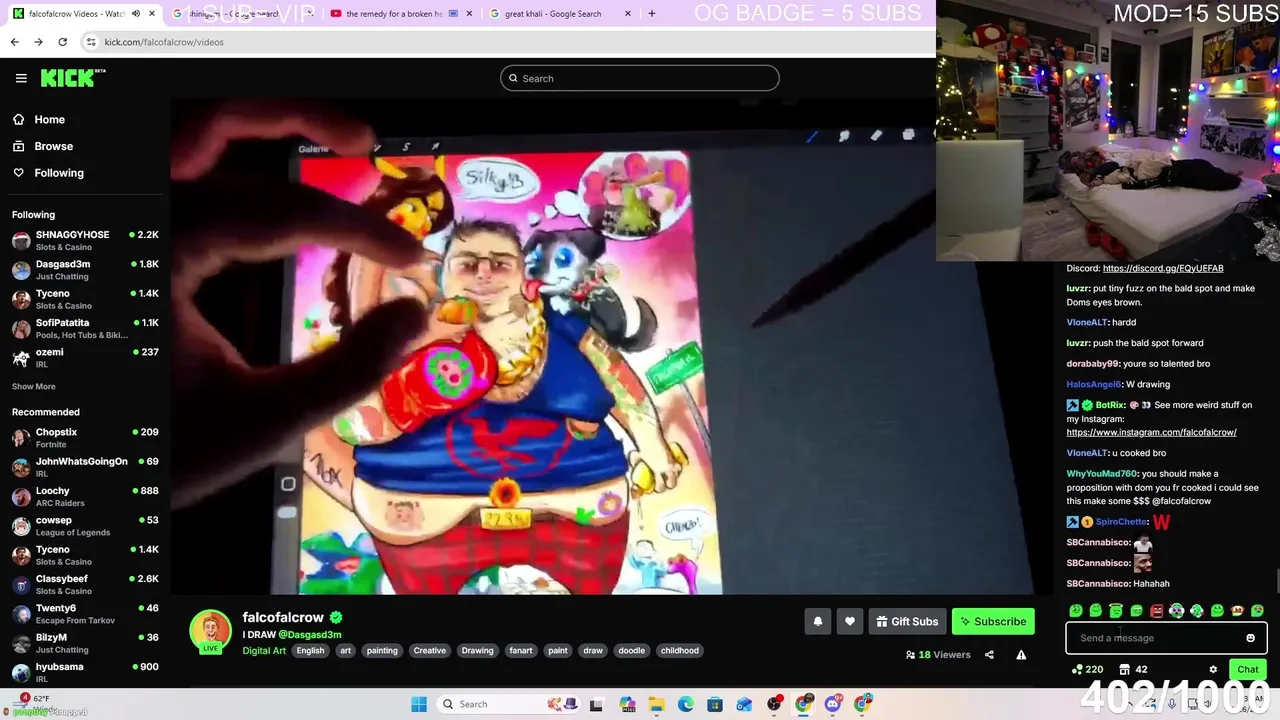Open Microsoft Edge from taskbar

(x=686, y=704)
